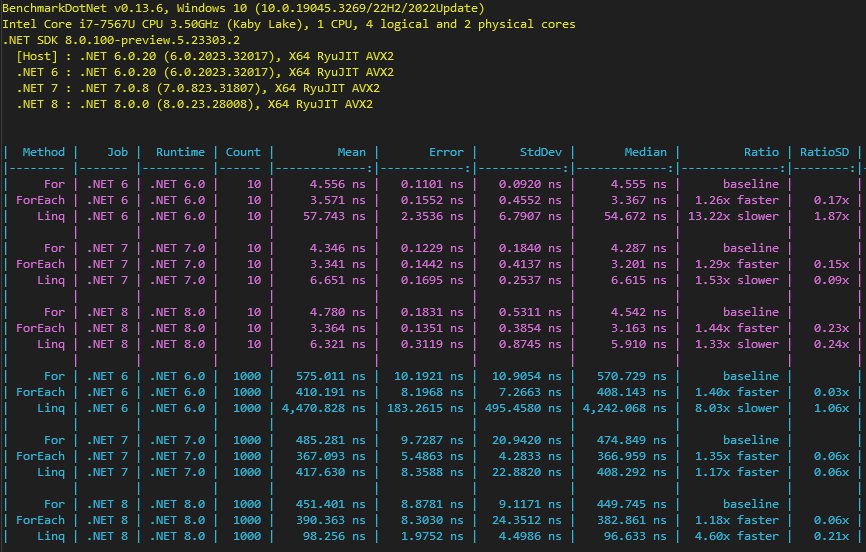Click ratio 1.17x faster

(737, 472)
